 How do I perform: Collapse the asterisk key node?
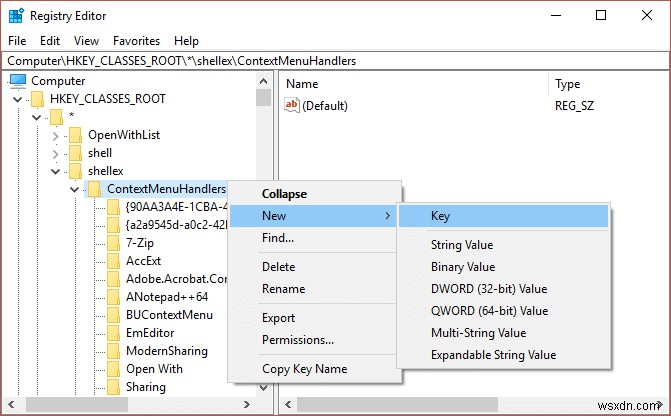(x=36, y=117)
